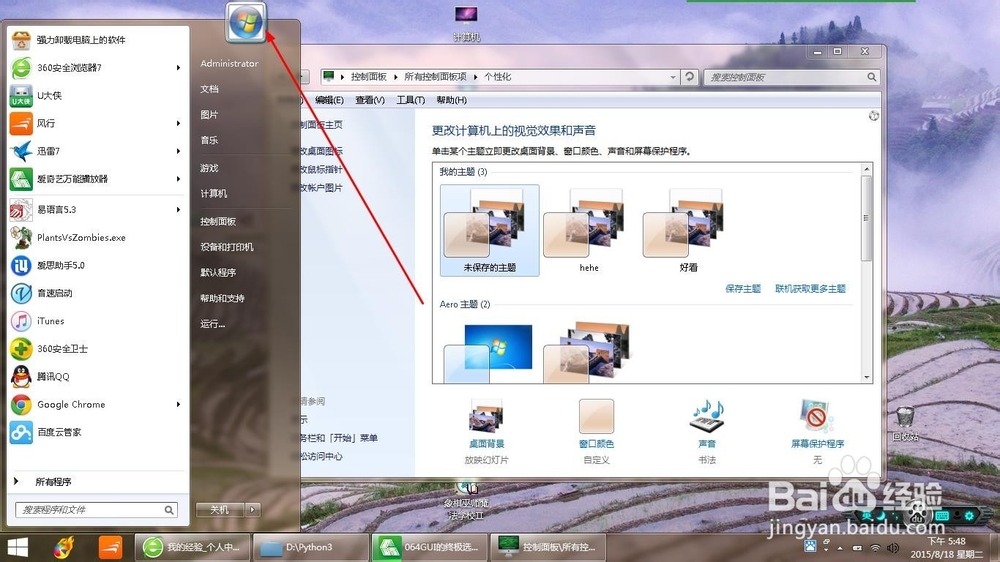Viewport: 1000px width, 562px height.
Task: Click the taskbar clock showing 下午 5:48
Action: [946, 547]
